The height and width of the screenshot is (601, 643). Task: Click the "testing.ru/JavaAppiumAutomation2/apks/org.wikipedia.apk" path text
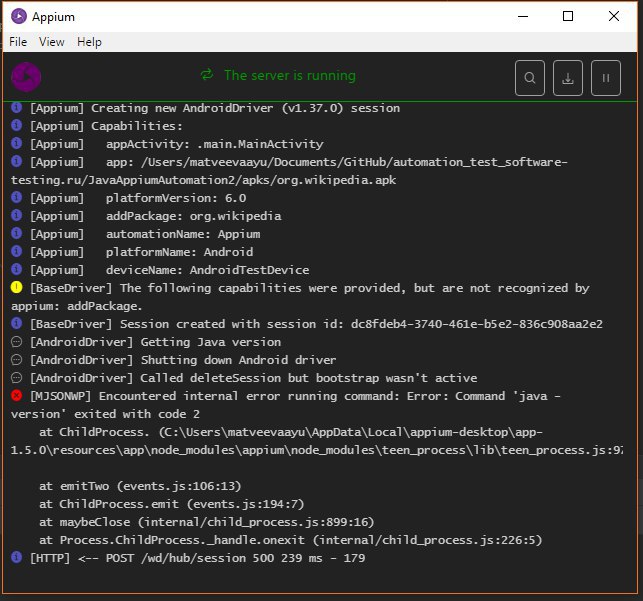203,180
